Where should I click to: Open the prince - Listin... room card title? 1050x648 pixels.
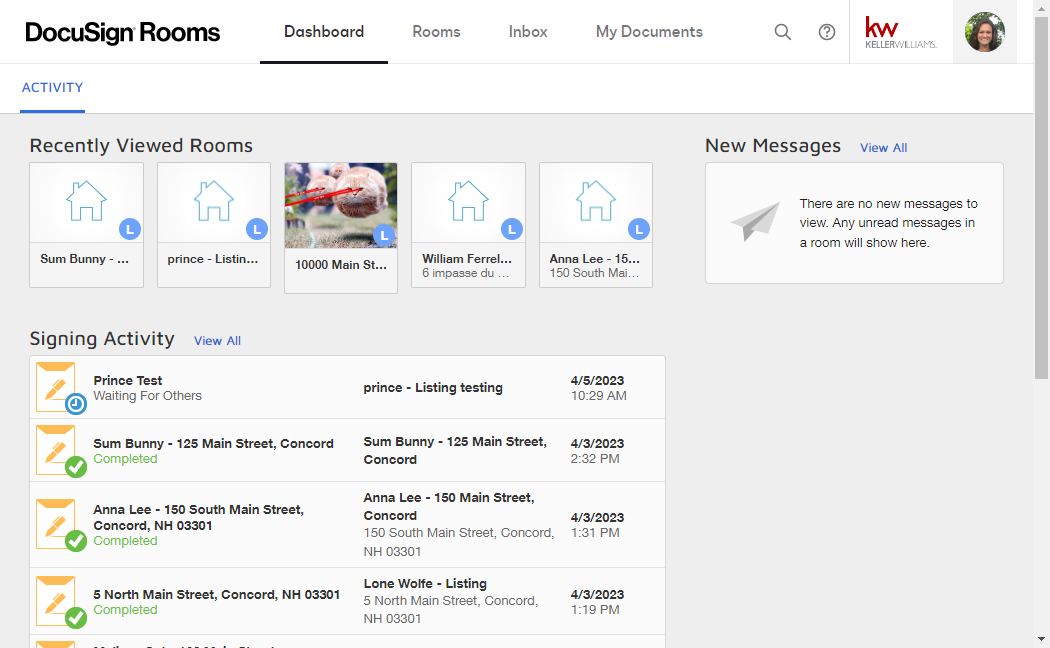[213, 259]
